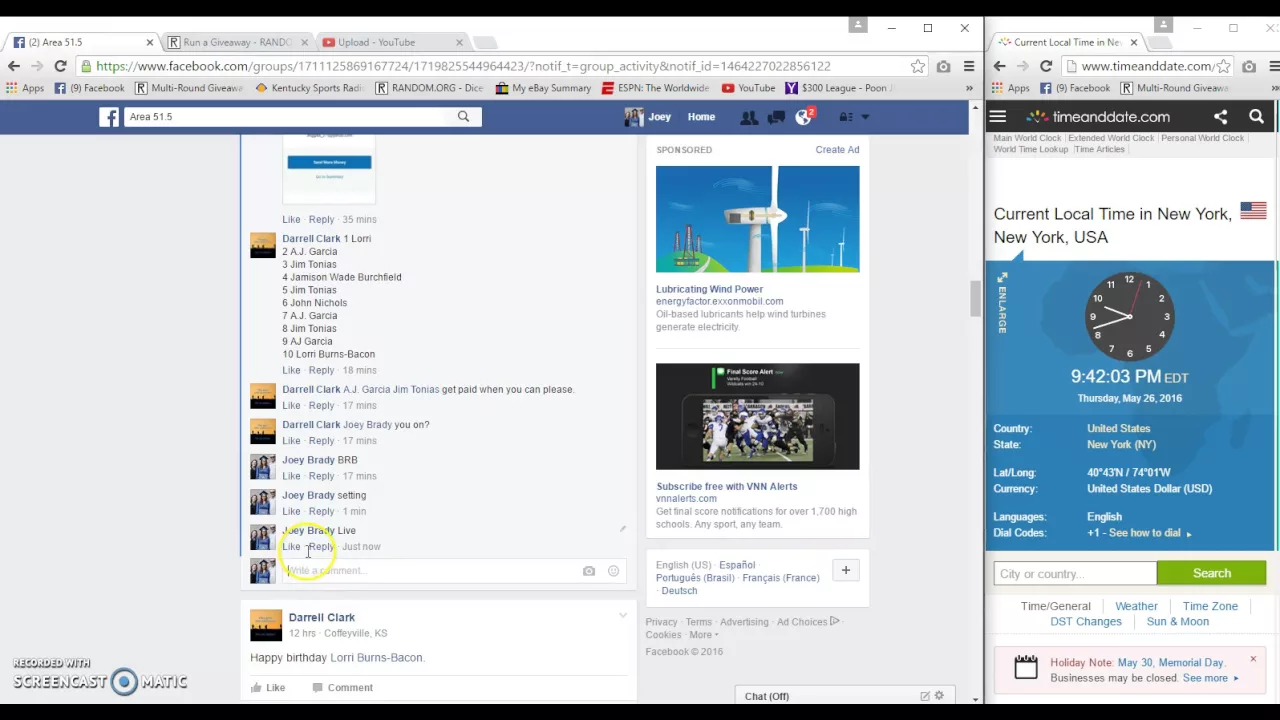Click the Write a comment field
This screenshot has width=1280, height=720.
click(430, 570)
